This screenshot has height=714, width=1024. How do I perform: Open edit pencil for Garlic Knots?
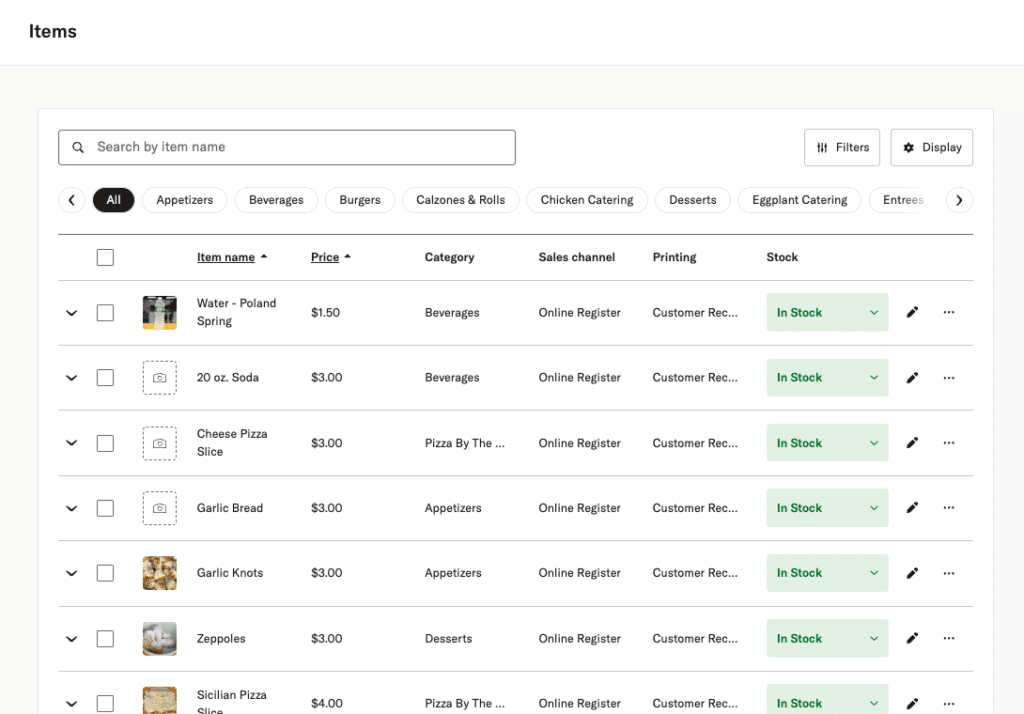click(912, 573)
